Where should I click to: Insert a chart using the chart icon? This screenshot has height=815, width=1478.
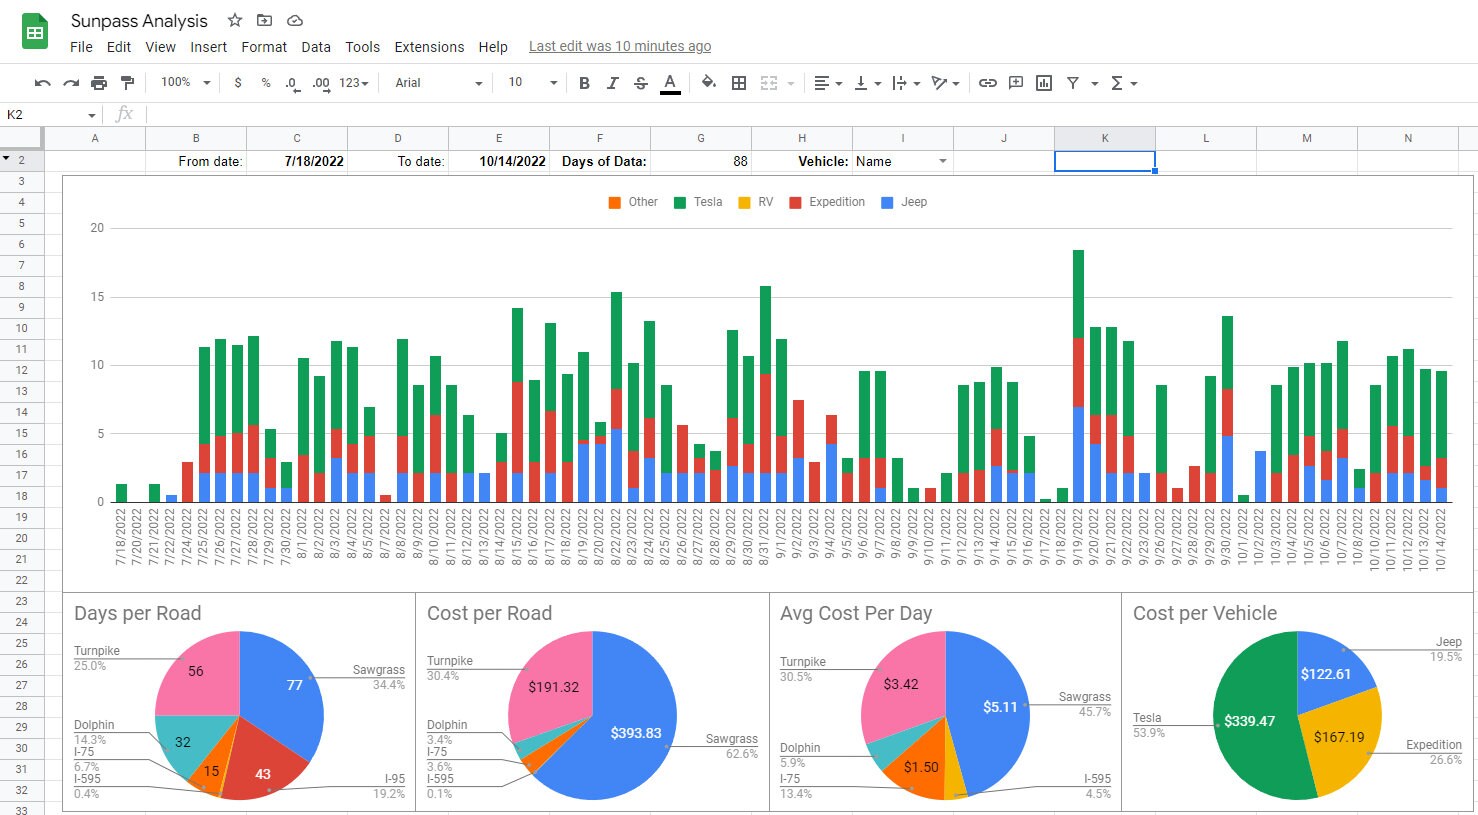coord(1043,83)
